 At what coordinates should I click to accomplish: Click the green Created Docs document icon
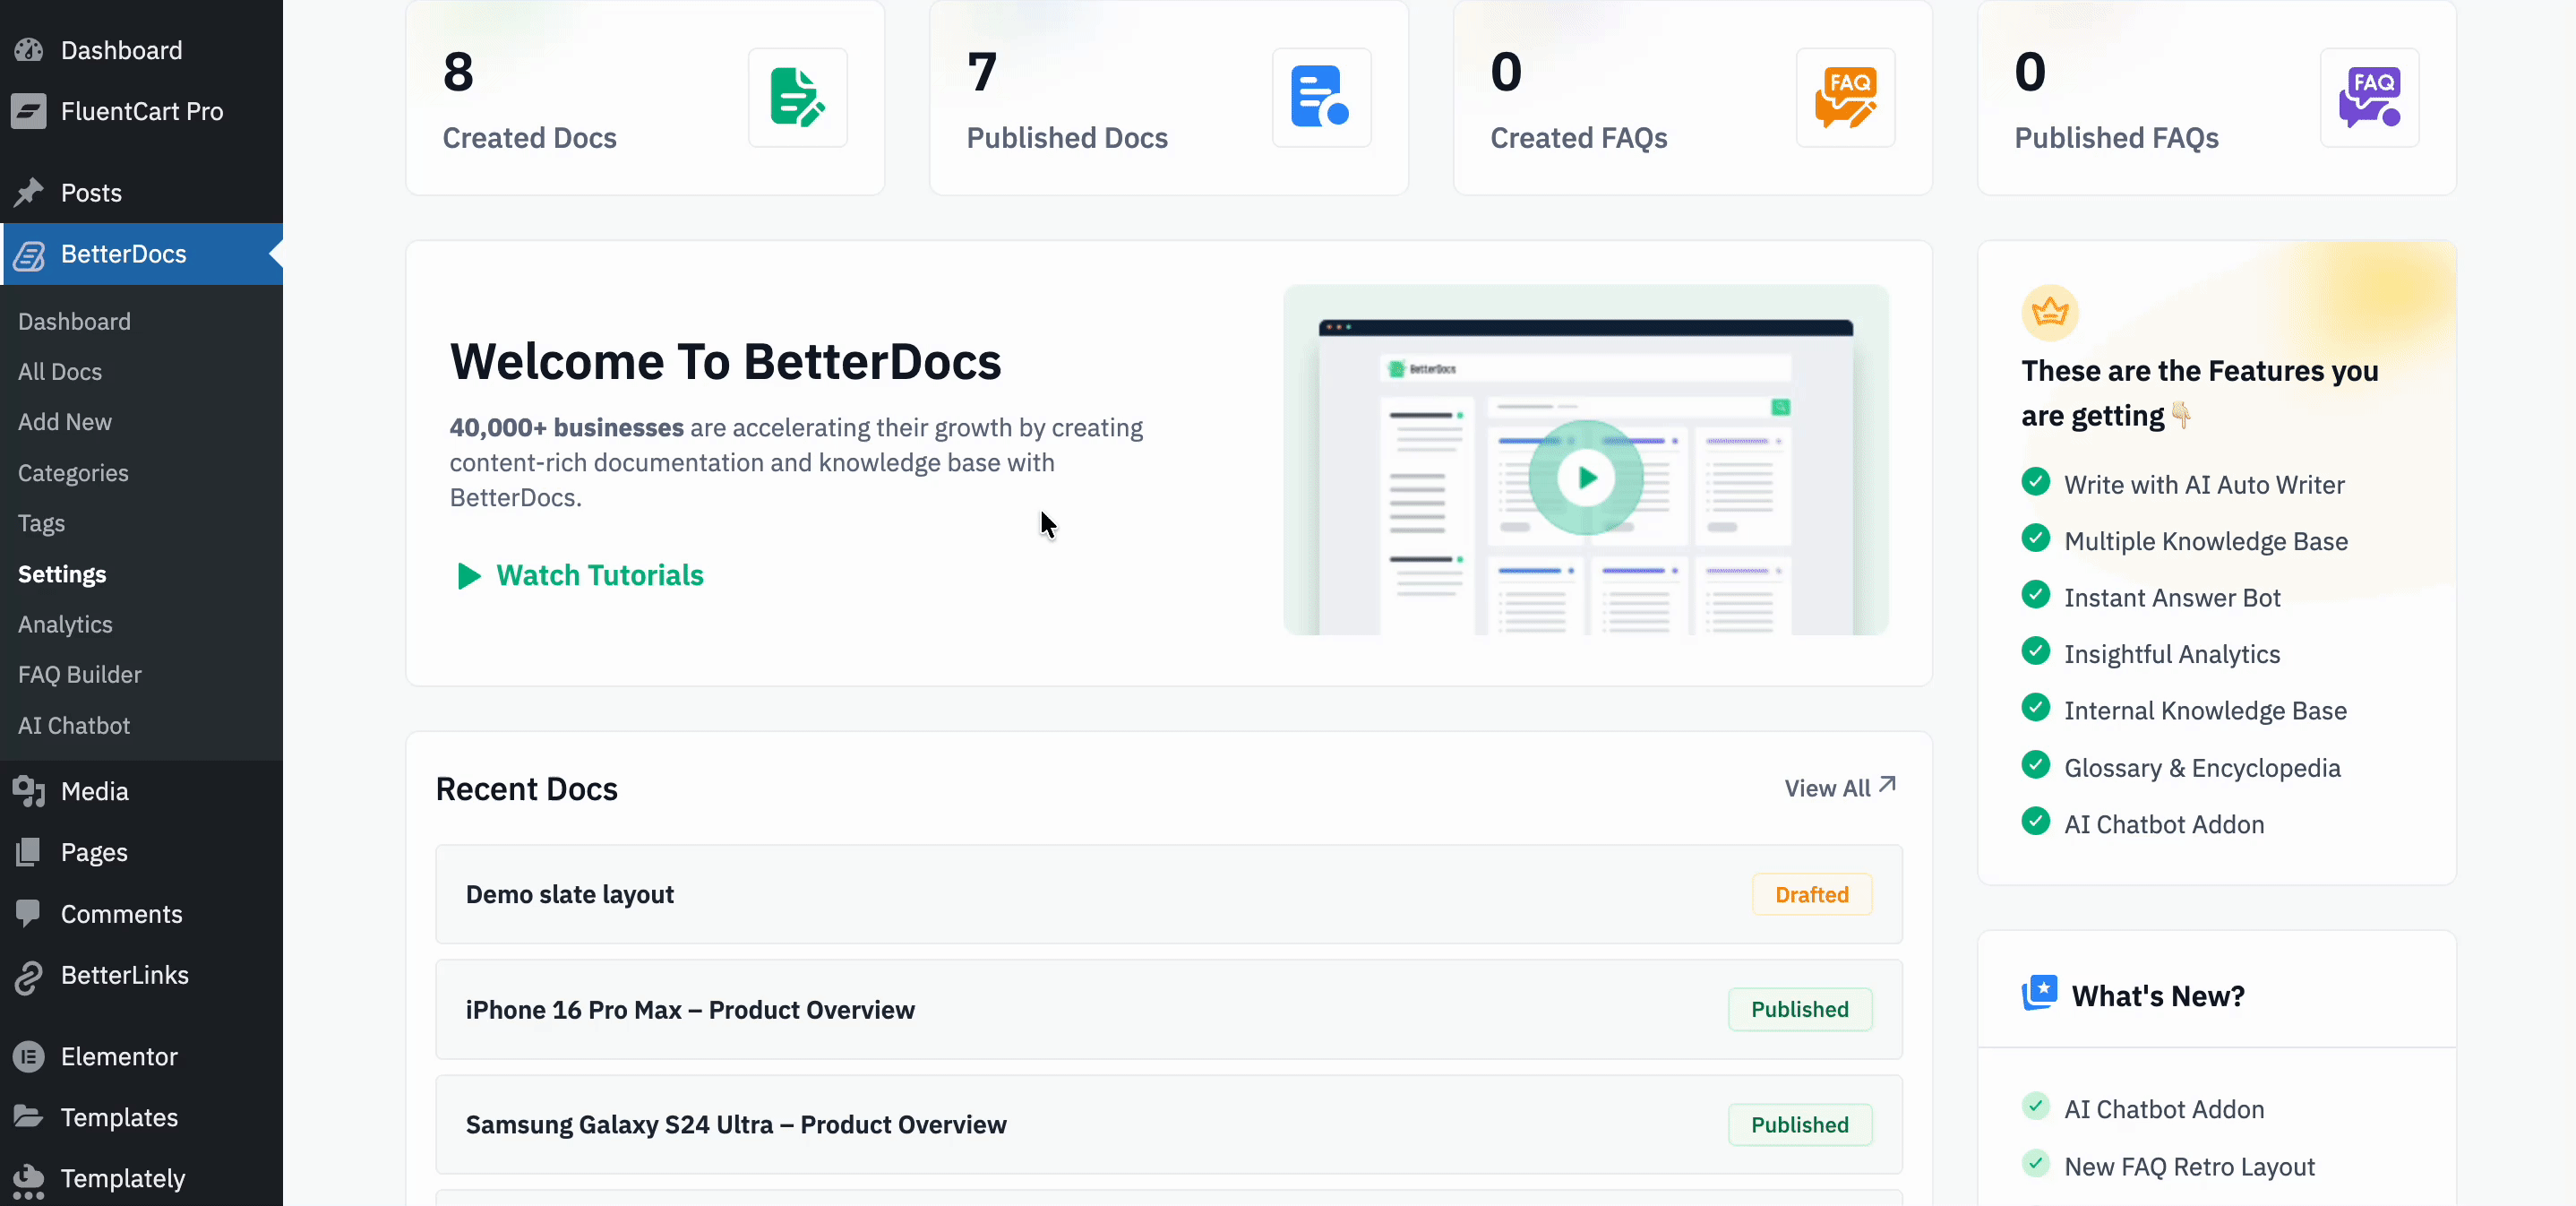tap(797, 97)
